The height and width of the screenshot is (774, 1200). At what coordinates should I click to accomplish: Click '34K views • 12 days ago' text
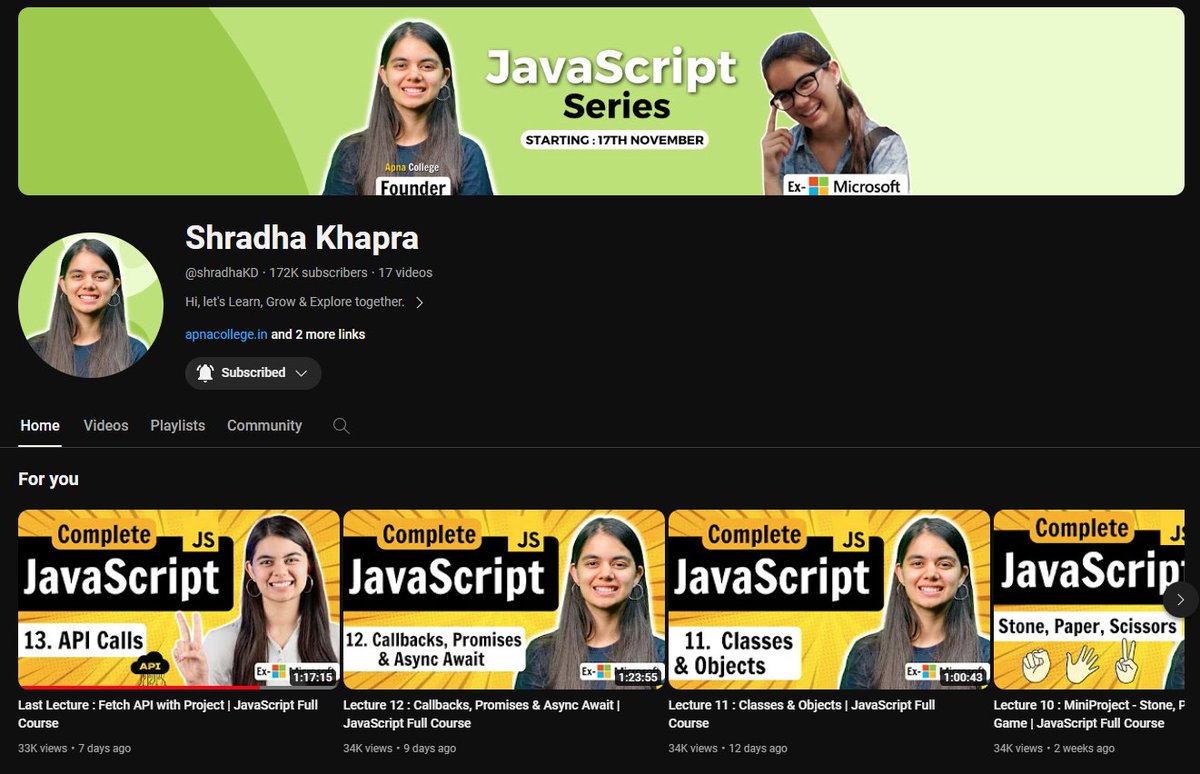point(727,748)
